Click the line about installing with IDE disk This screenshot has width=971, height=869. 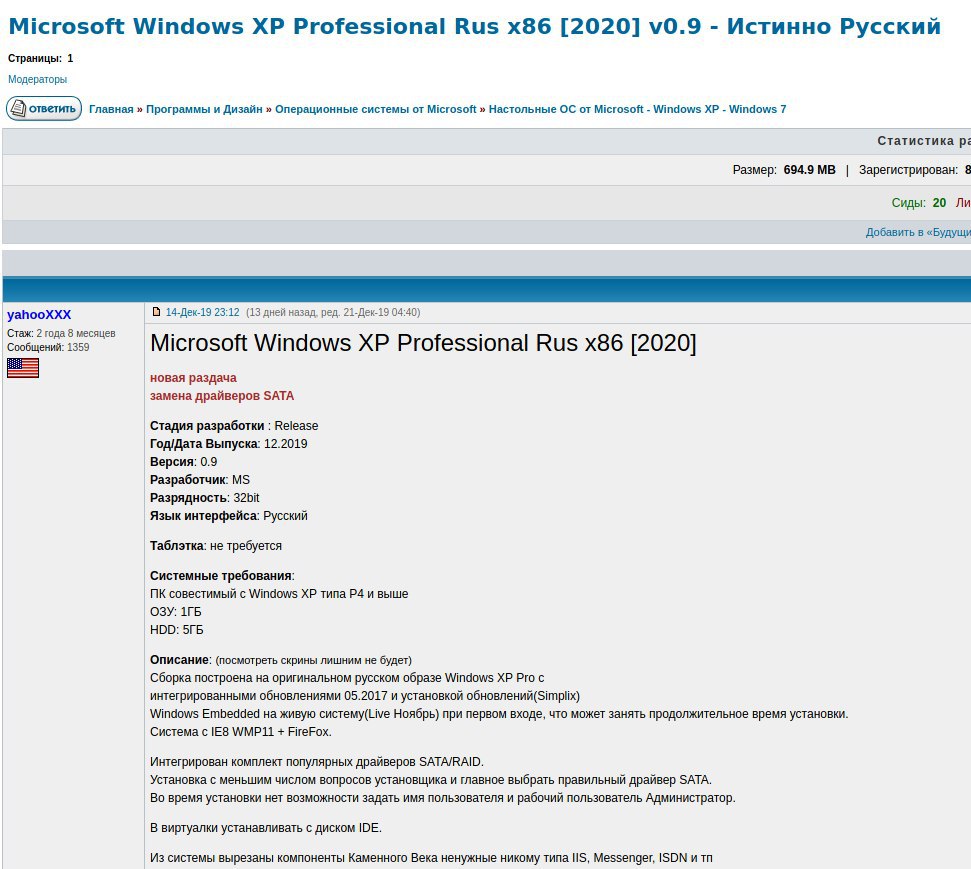(266, 828)
